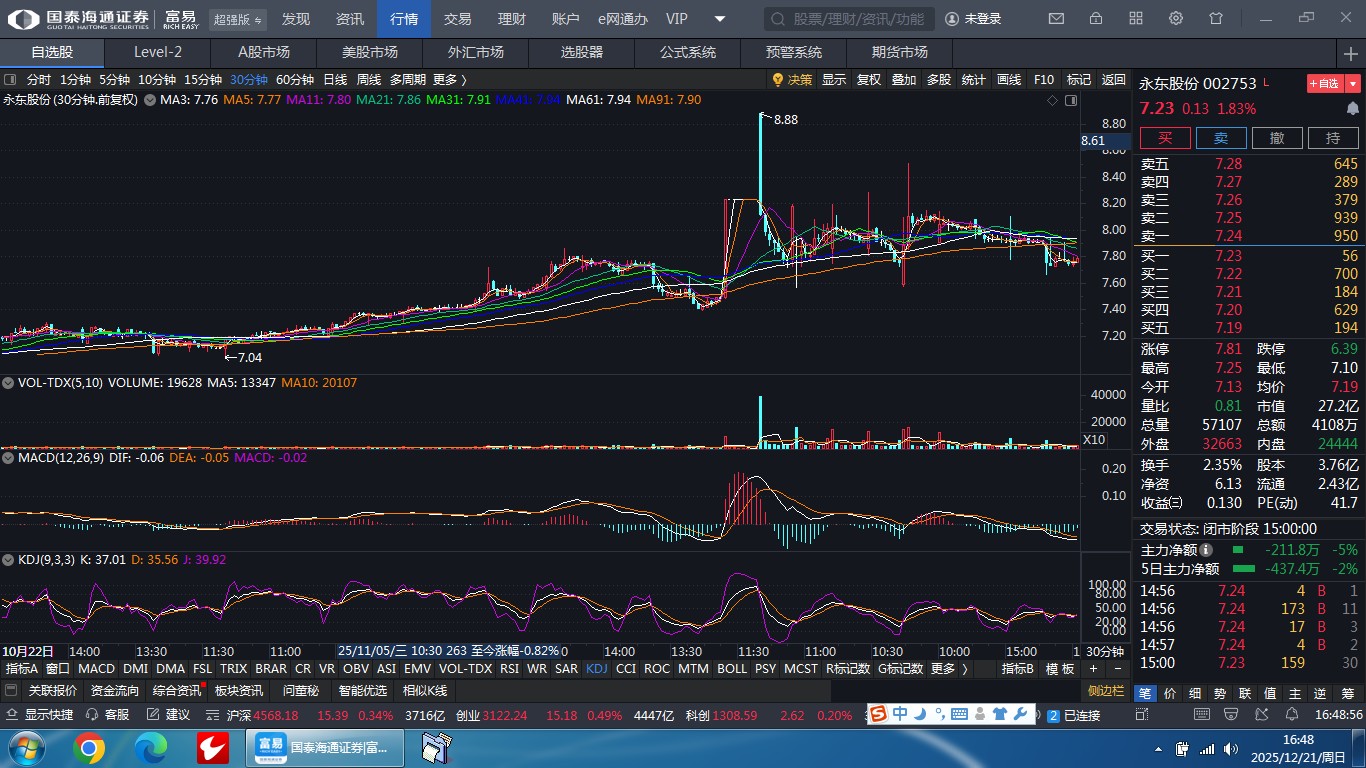Expand the 更多 period options
This screenshot has height=768, width=1366.
[x=449, y=80]
